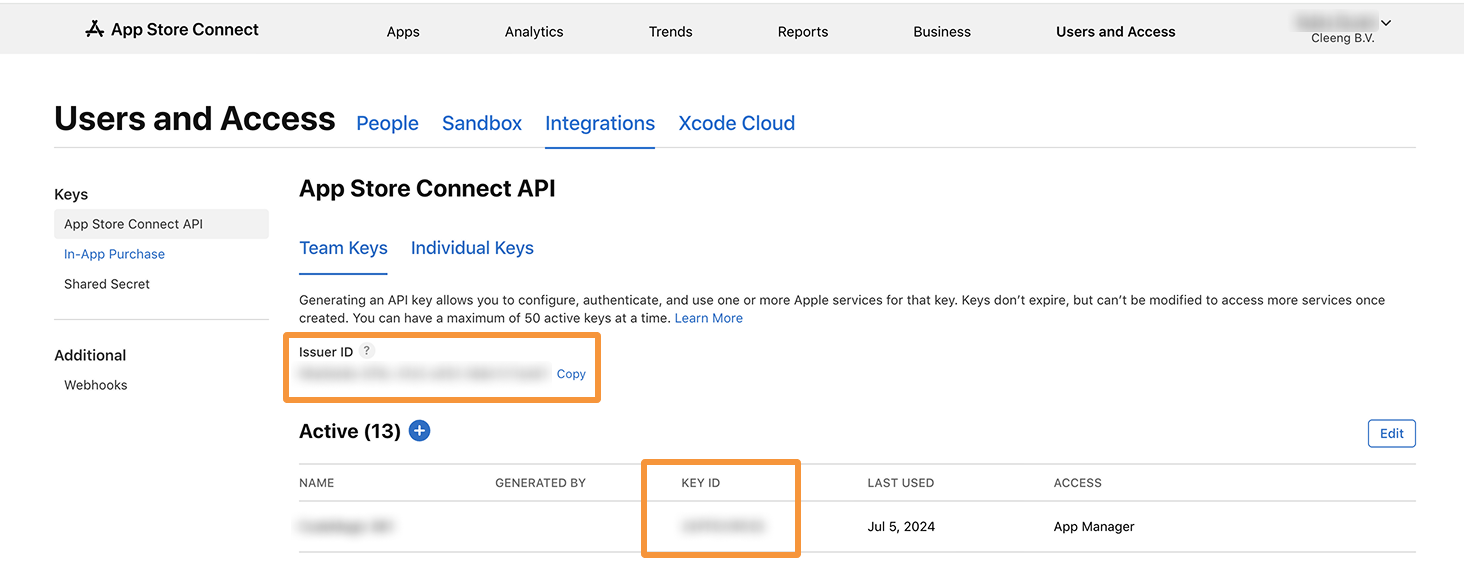Click the NAME column header

(317, 483)
